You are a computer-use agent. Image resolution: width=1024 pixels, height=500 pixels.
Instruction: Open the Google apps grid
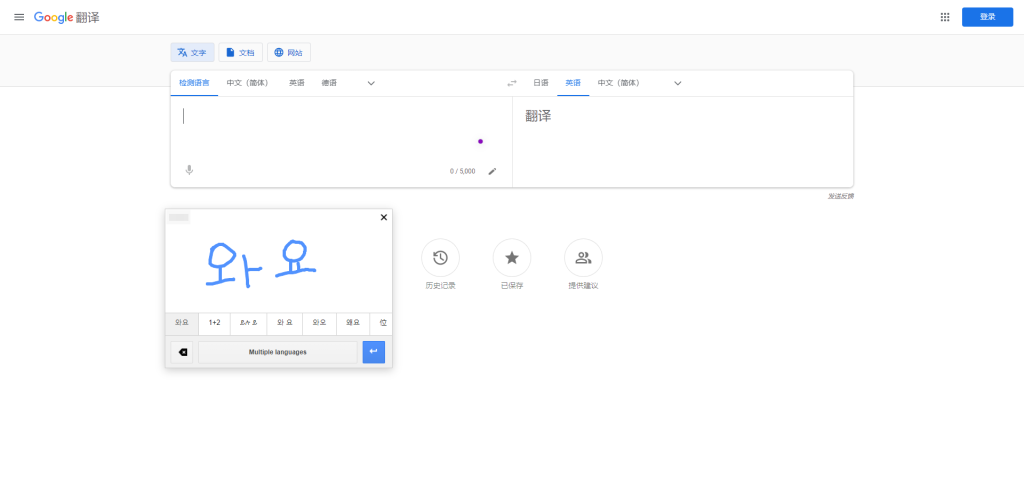tap(944, 17)
